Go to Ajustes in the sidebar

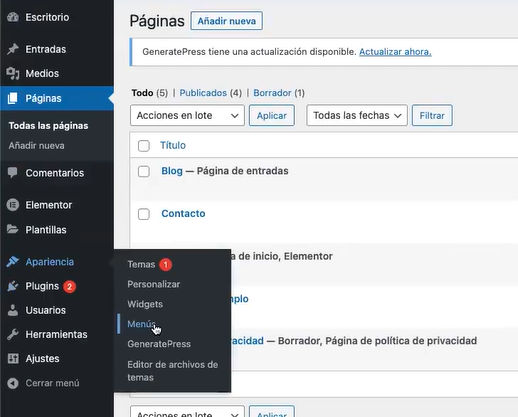click(42, 358)
